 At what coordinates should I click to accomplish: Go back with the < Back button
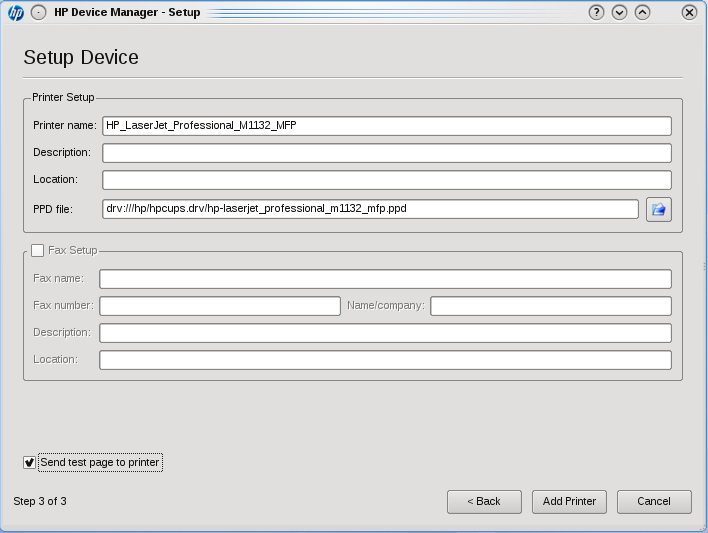click(484, 502)
